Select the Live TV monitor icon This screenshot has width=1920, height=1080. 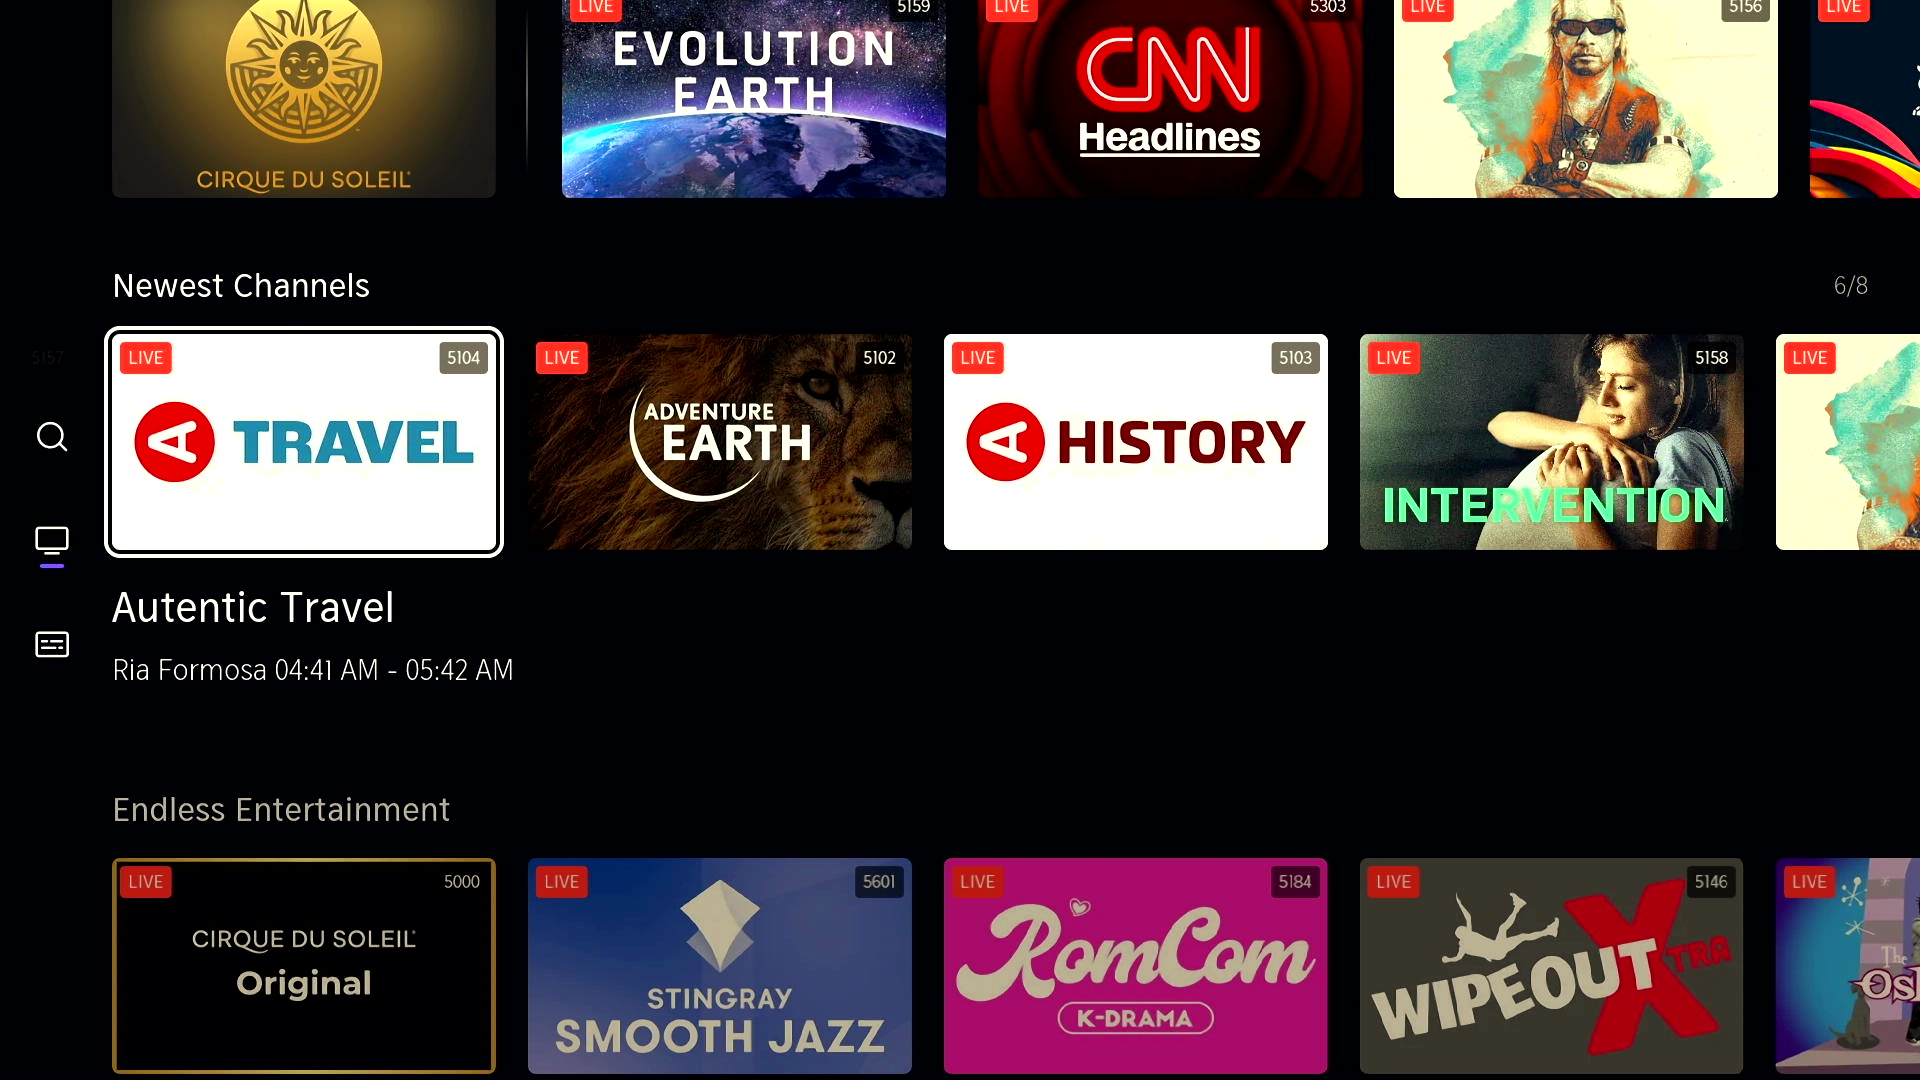click(x=52, y=541)
